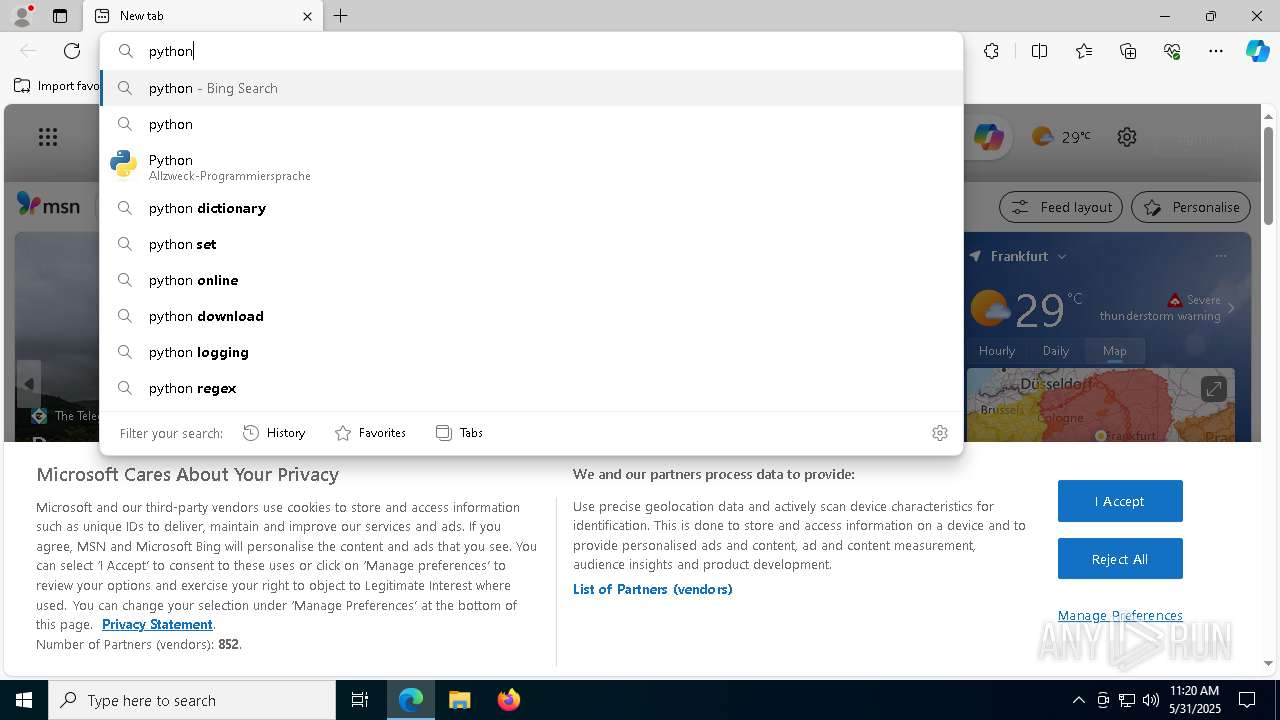Switch to the Hourly weather tab
Viewport: 1280px width, 720px height.
[x=997, y=351]
